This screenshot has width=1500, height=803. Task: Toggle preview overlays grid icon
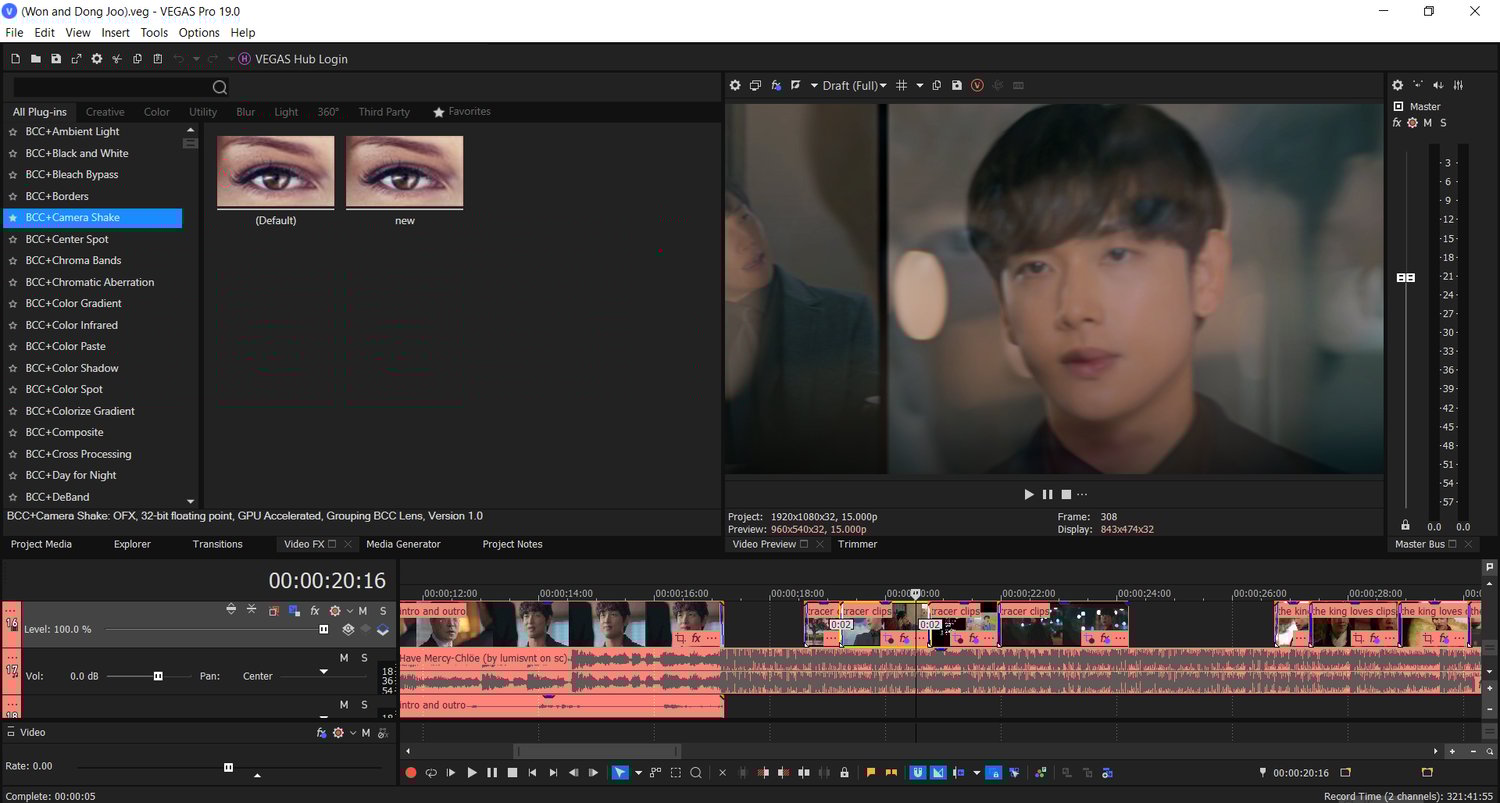tap(902, 86)
